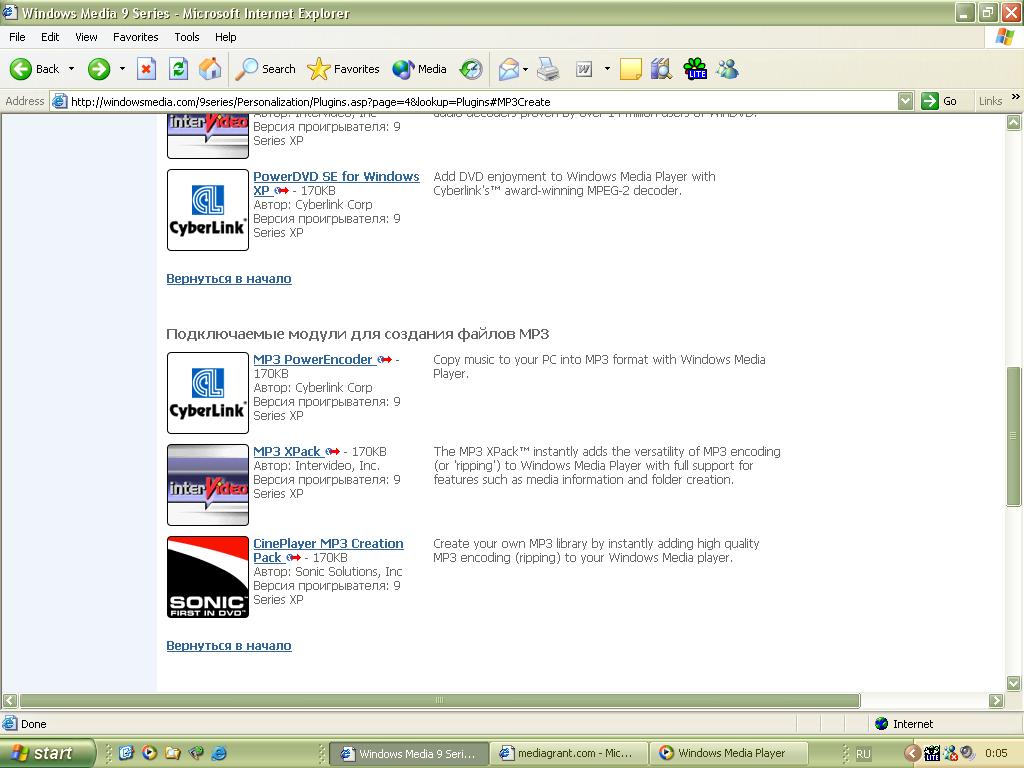This screenshot has height=768, width=1024.
Task: Open the Windows Start button
Action: pos(47,753)
